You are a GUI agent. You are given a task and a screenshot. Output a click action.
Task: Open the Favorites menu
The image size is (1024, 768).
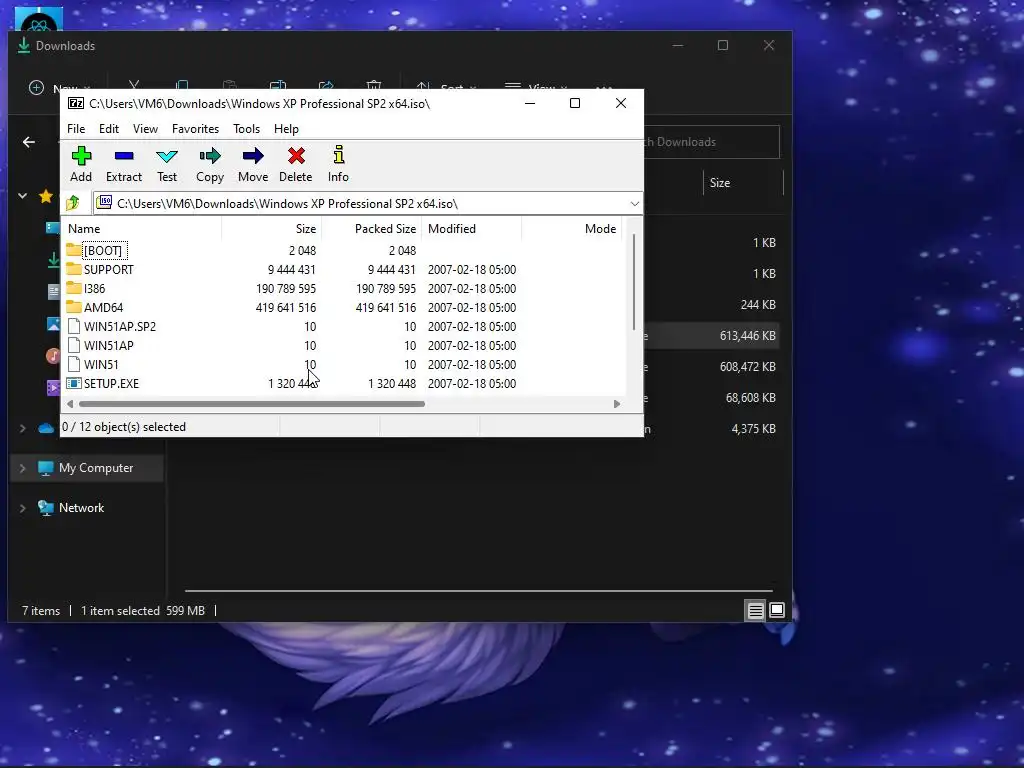point(195,129)
